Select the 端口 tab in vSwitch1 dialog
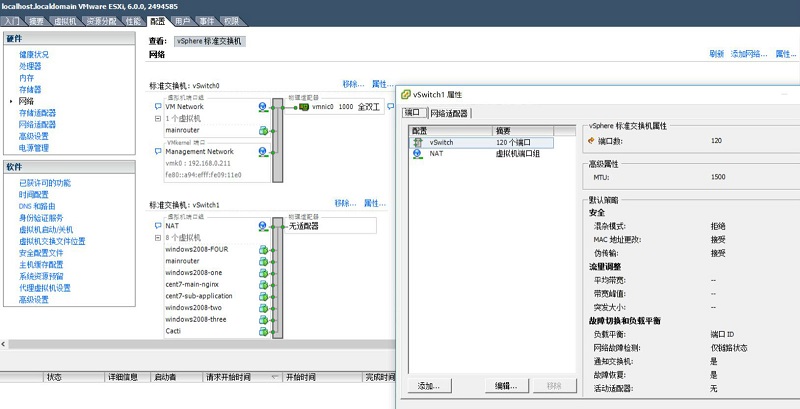This screenshot has height=409, width=800. point(415,113)
